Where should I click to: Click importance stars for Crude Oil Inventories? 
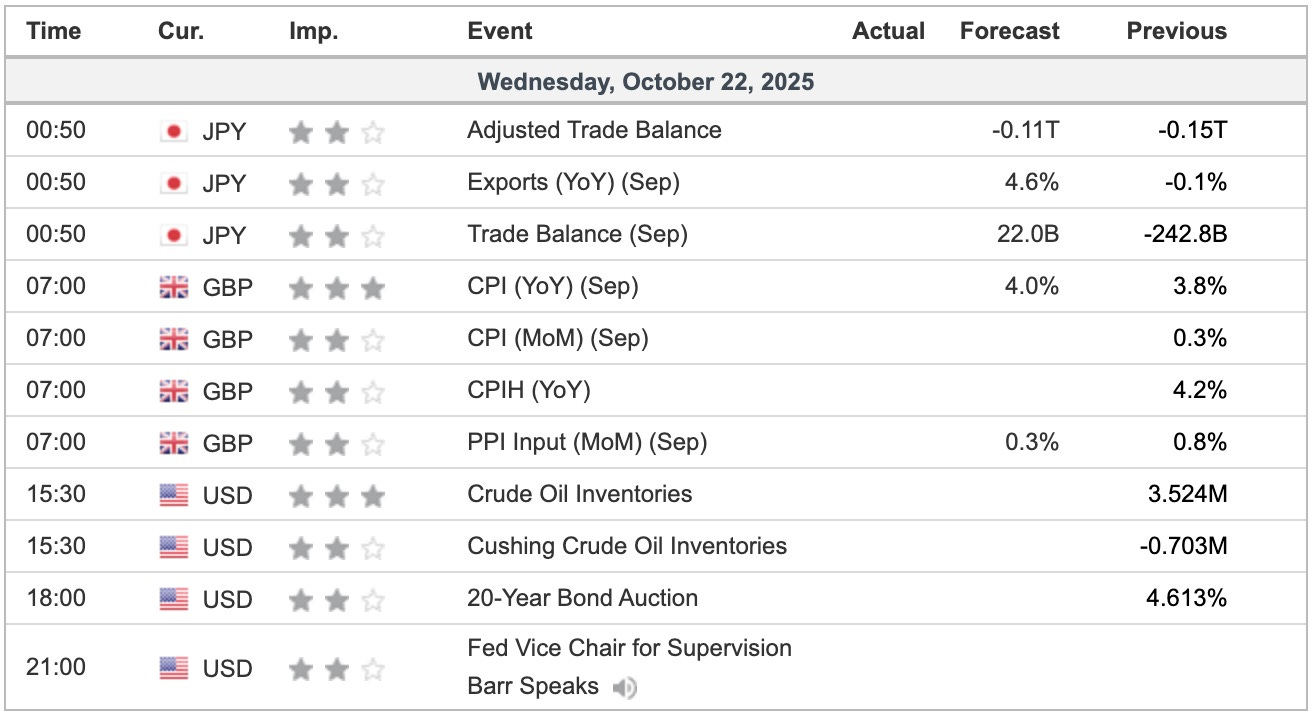[x=336, y=495]
